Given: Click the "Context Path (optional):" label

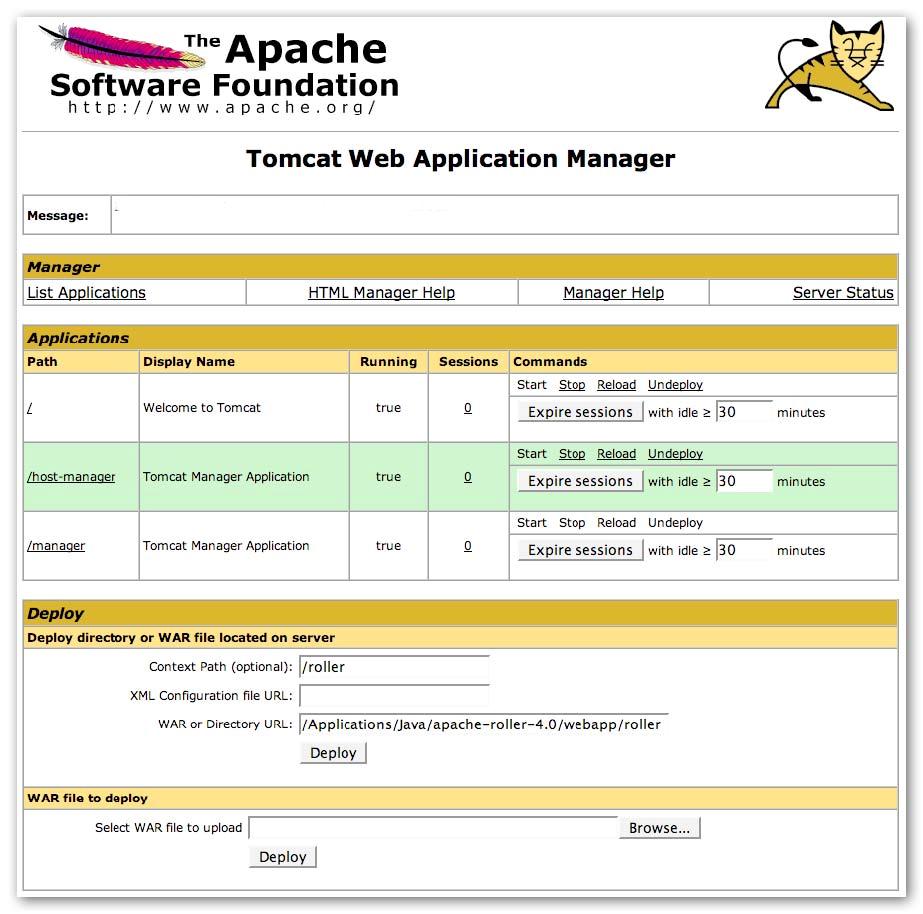Looking at the screenshot, I should click(x=221, y=667).
